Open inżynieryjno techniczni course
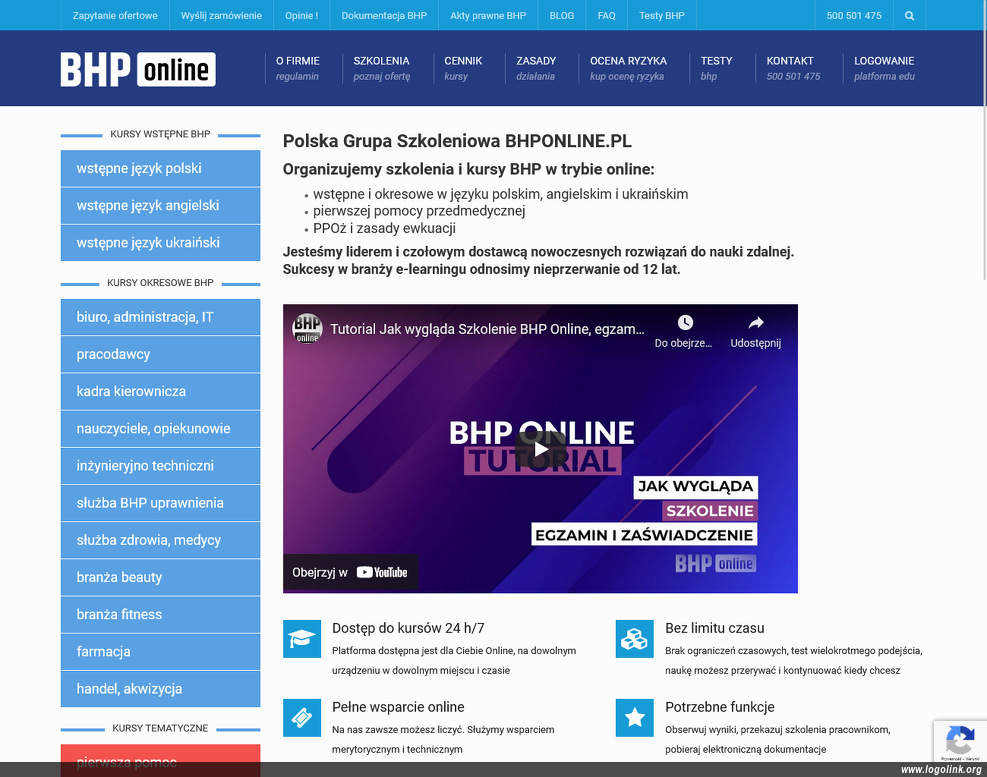Image resolution: width=987 pixels, height=777 pixels. pyautogui.click(x=161, y=465)
